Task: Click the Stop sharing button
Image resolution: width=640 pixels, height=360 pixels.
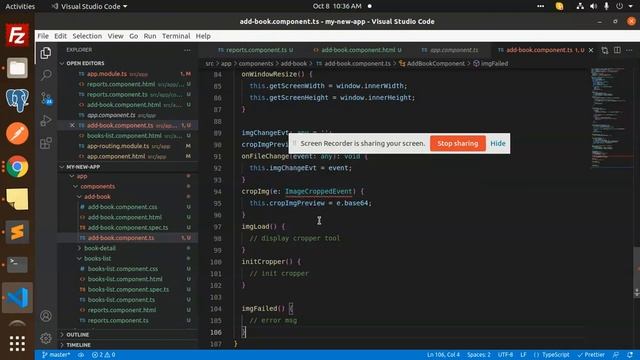Action: (x=458, y=143)
